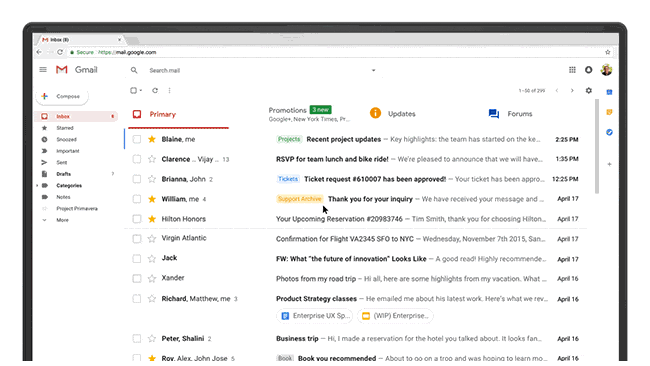Open the More options three-dot menu
Image resolution: width=650 pixels, height=366 pixels.
click(169, 90)
